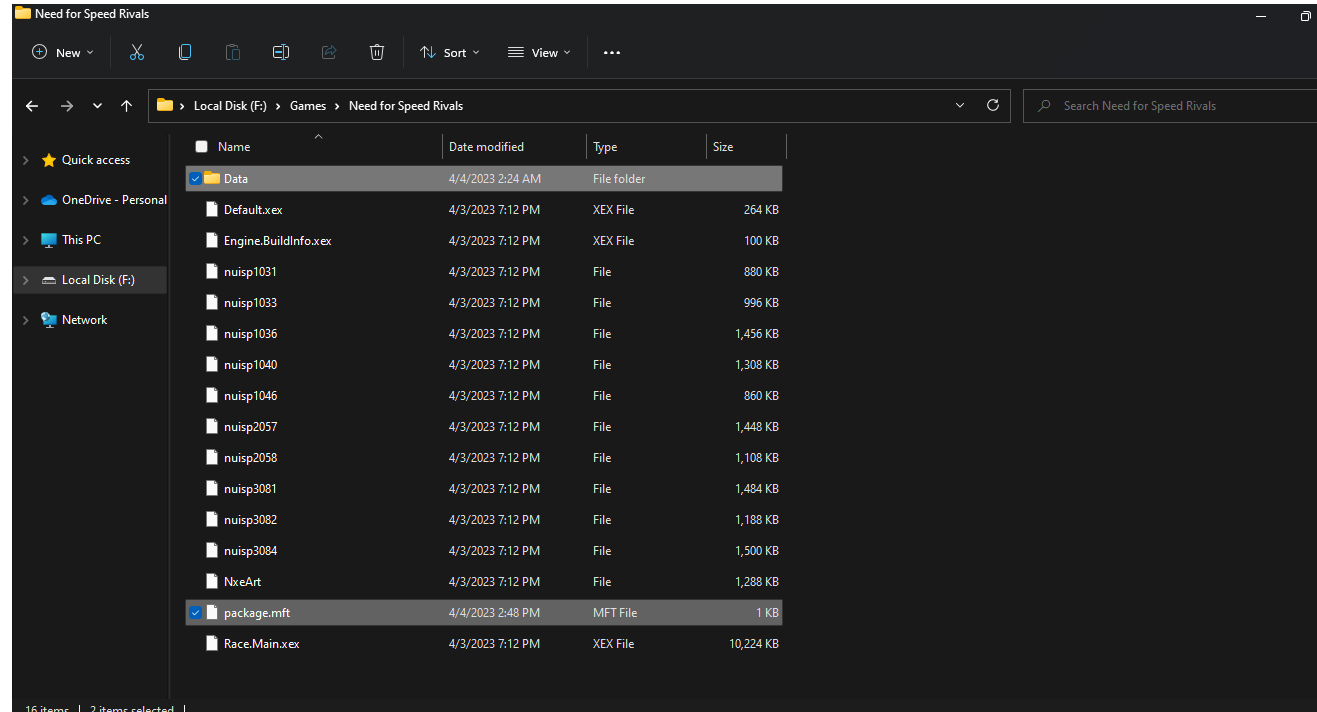1317x712 pixels.
Task: Click the Search Need for Speed Rivals box
Action: pos(1170,105)
